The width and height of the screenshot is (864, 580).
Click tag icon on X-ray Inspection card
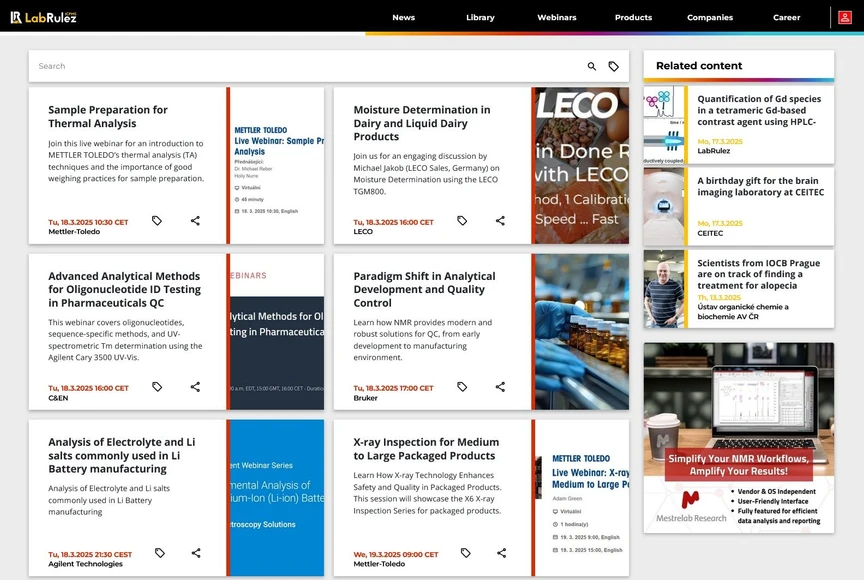(466, 552)
